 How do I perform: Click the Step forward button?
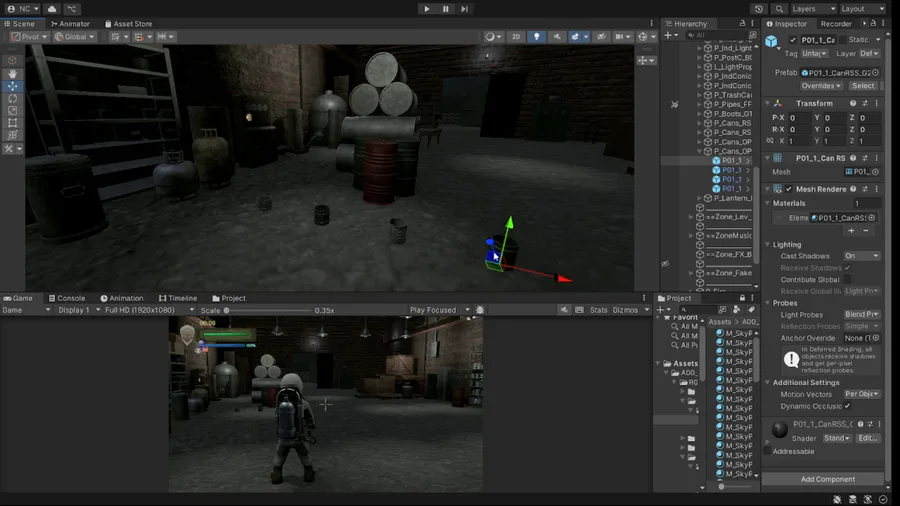pos(464,9)
